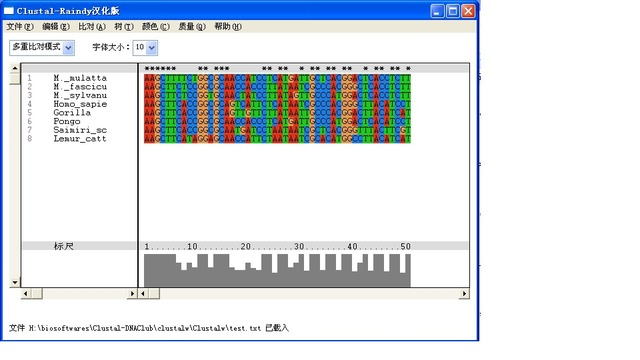The height and width of the screenshot is (360, 640).
Task: Click the up arrow of vertical scrollbar
Action: (15, 68)
